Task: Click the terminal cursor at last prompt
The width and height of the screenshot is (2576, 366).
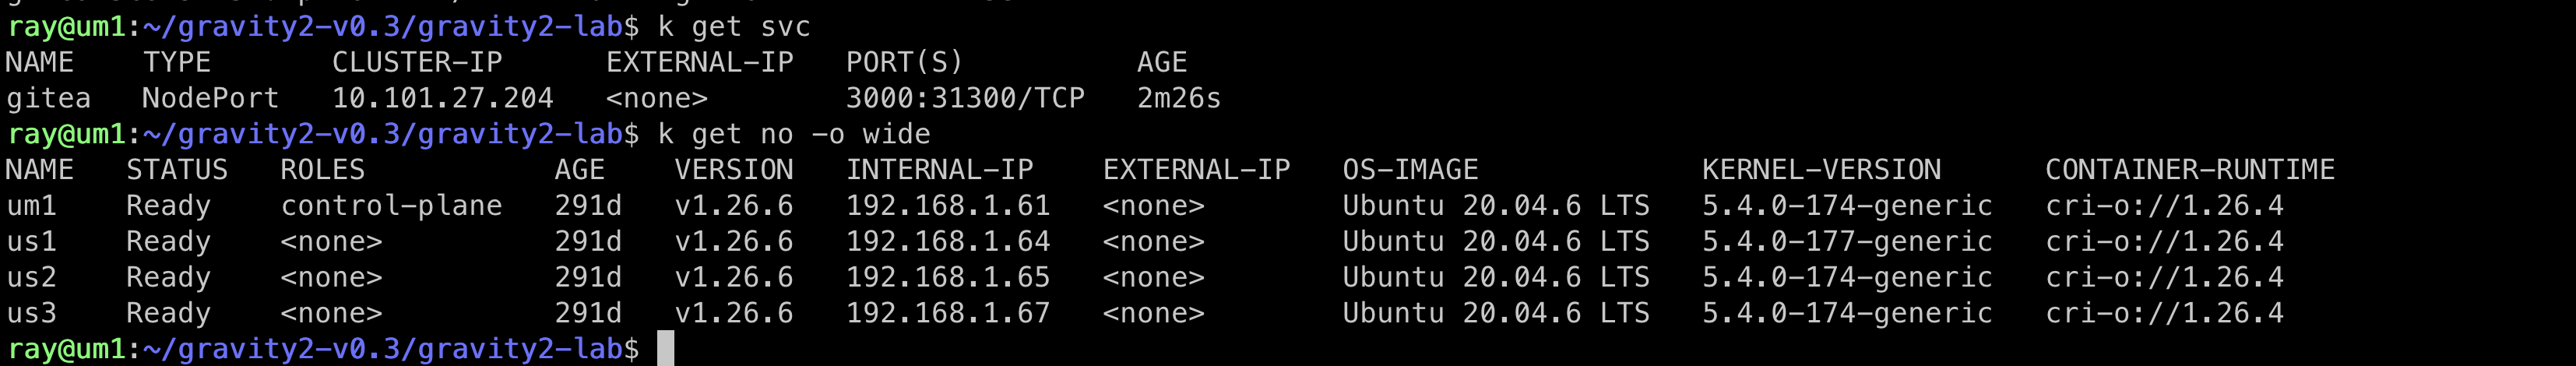Action: point(665,349)
